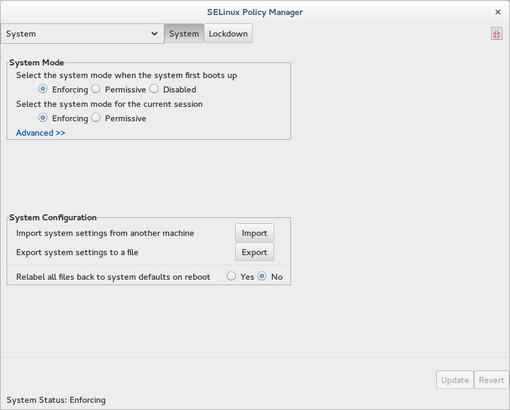Click the System Status: Enforcing label
Image resolution: width=510 pixels, height=410 pixels.
pos(56,400)
